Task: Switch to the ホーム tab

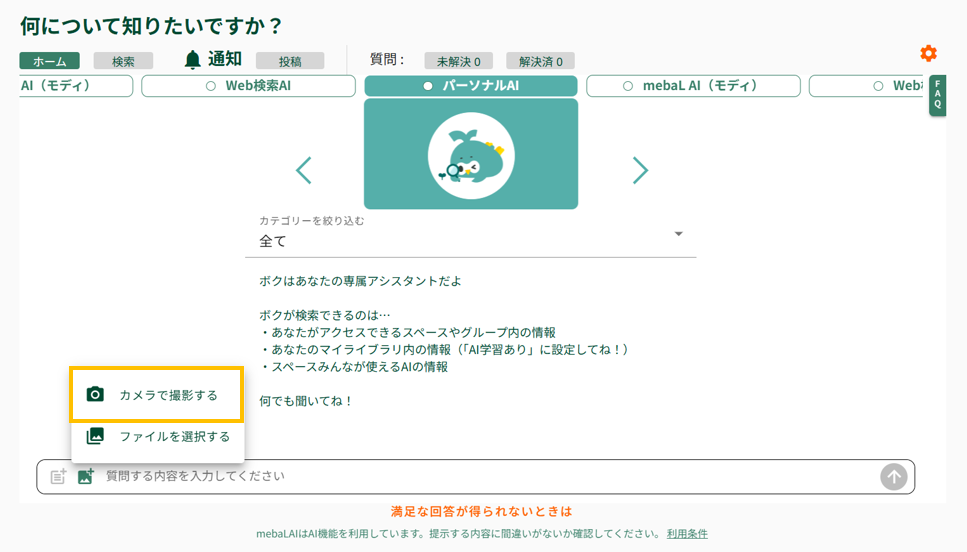Action: pyautogui.click(x=49, y=61)
